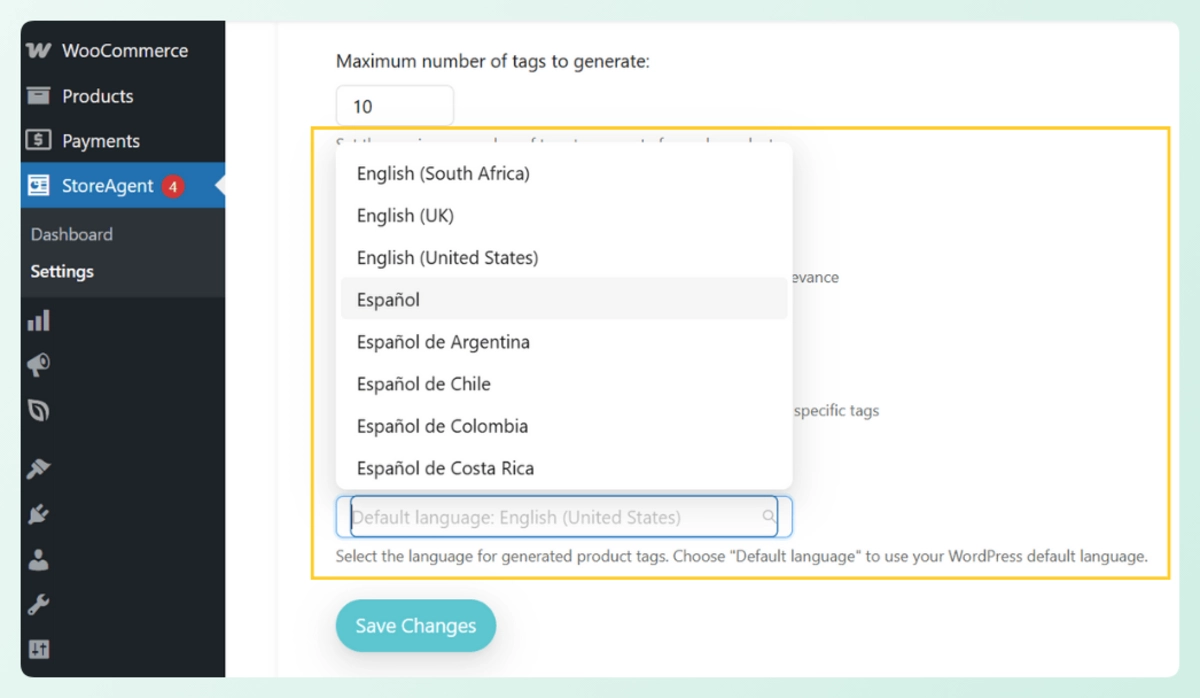
Task: Open the leaf icon in sidebar
Action: tap(39, 411)
